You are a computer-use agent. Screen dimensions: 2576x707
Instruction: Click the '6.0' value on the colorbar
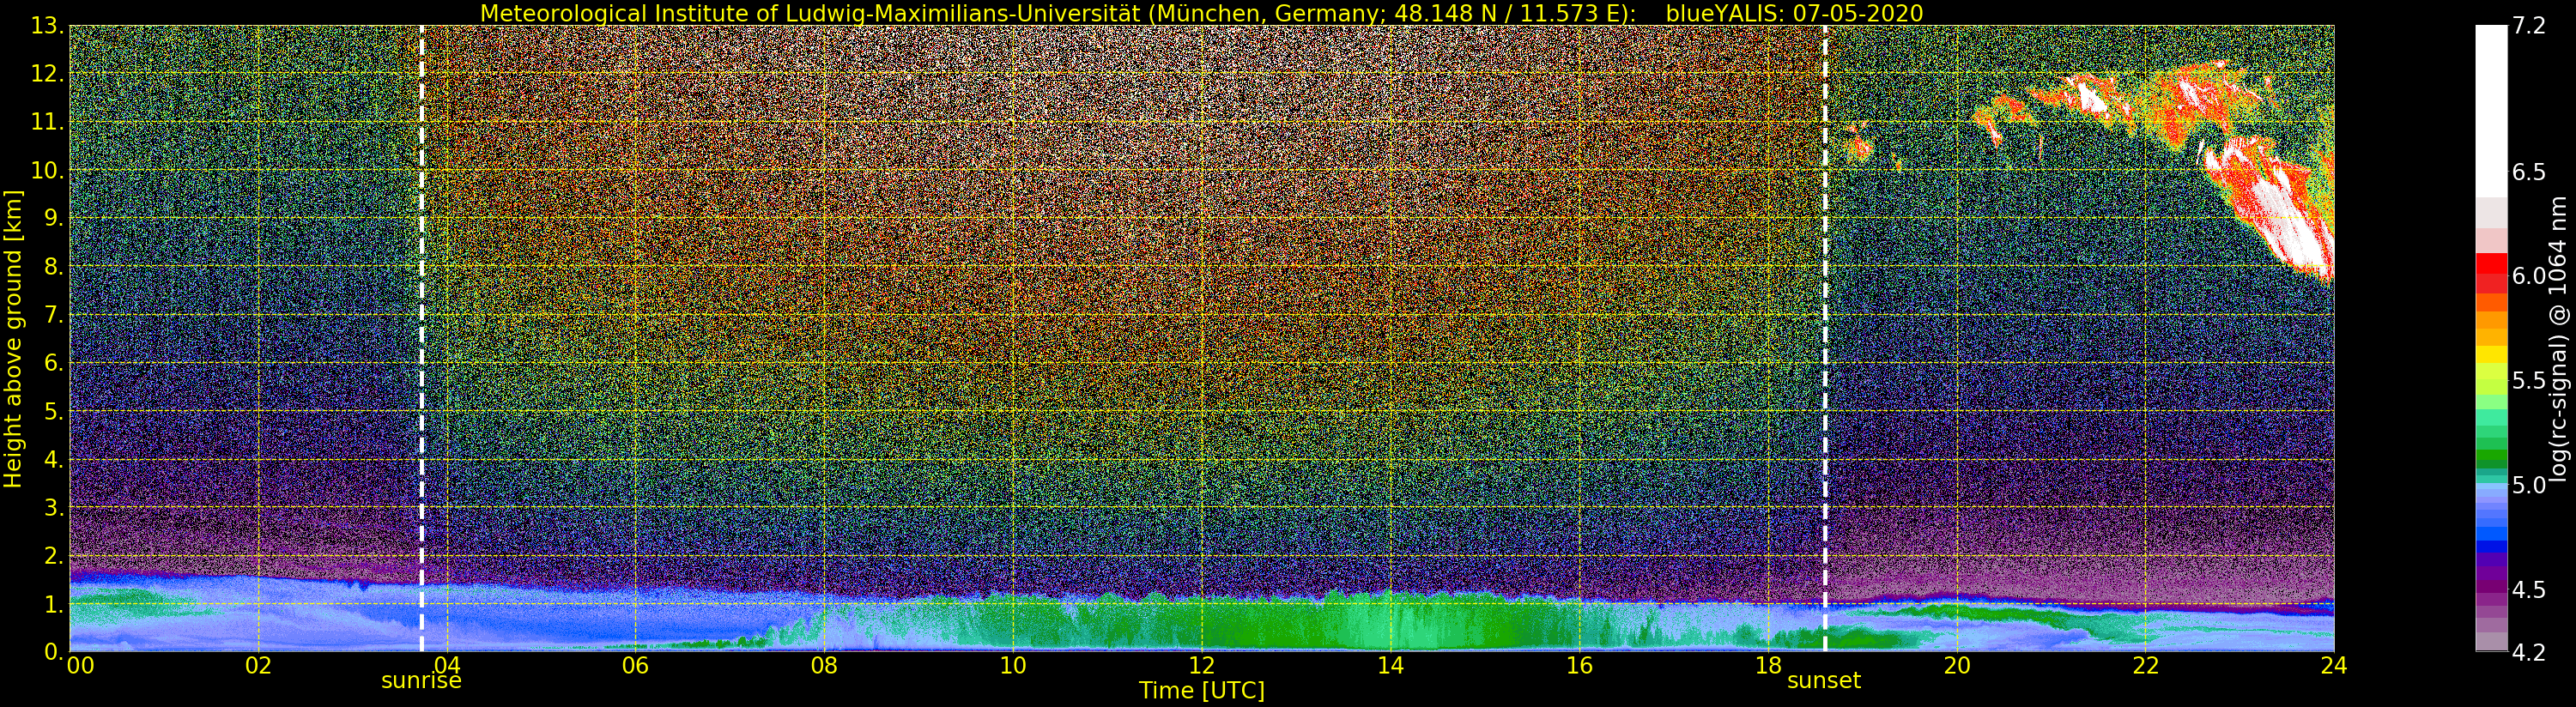(2529, 276)
